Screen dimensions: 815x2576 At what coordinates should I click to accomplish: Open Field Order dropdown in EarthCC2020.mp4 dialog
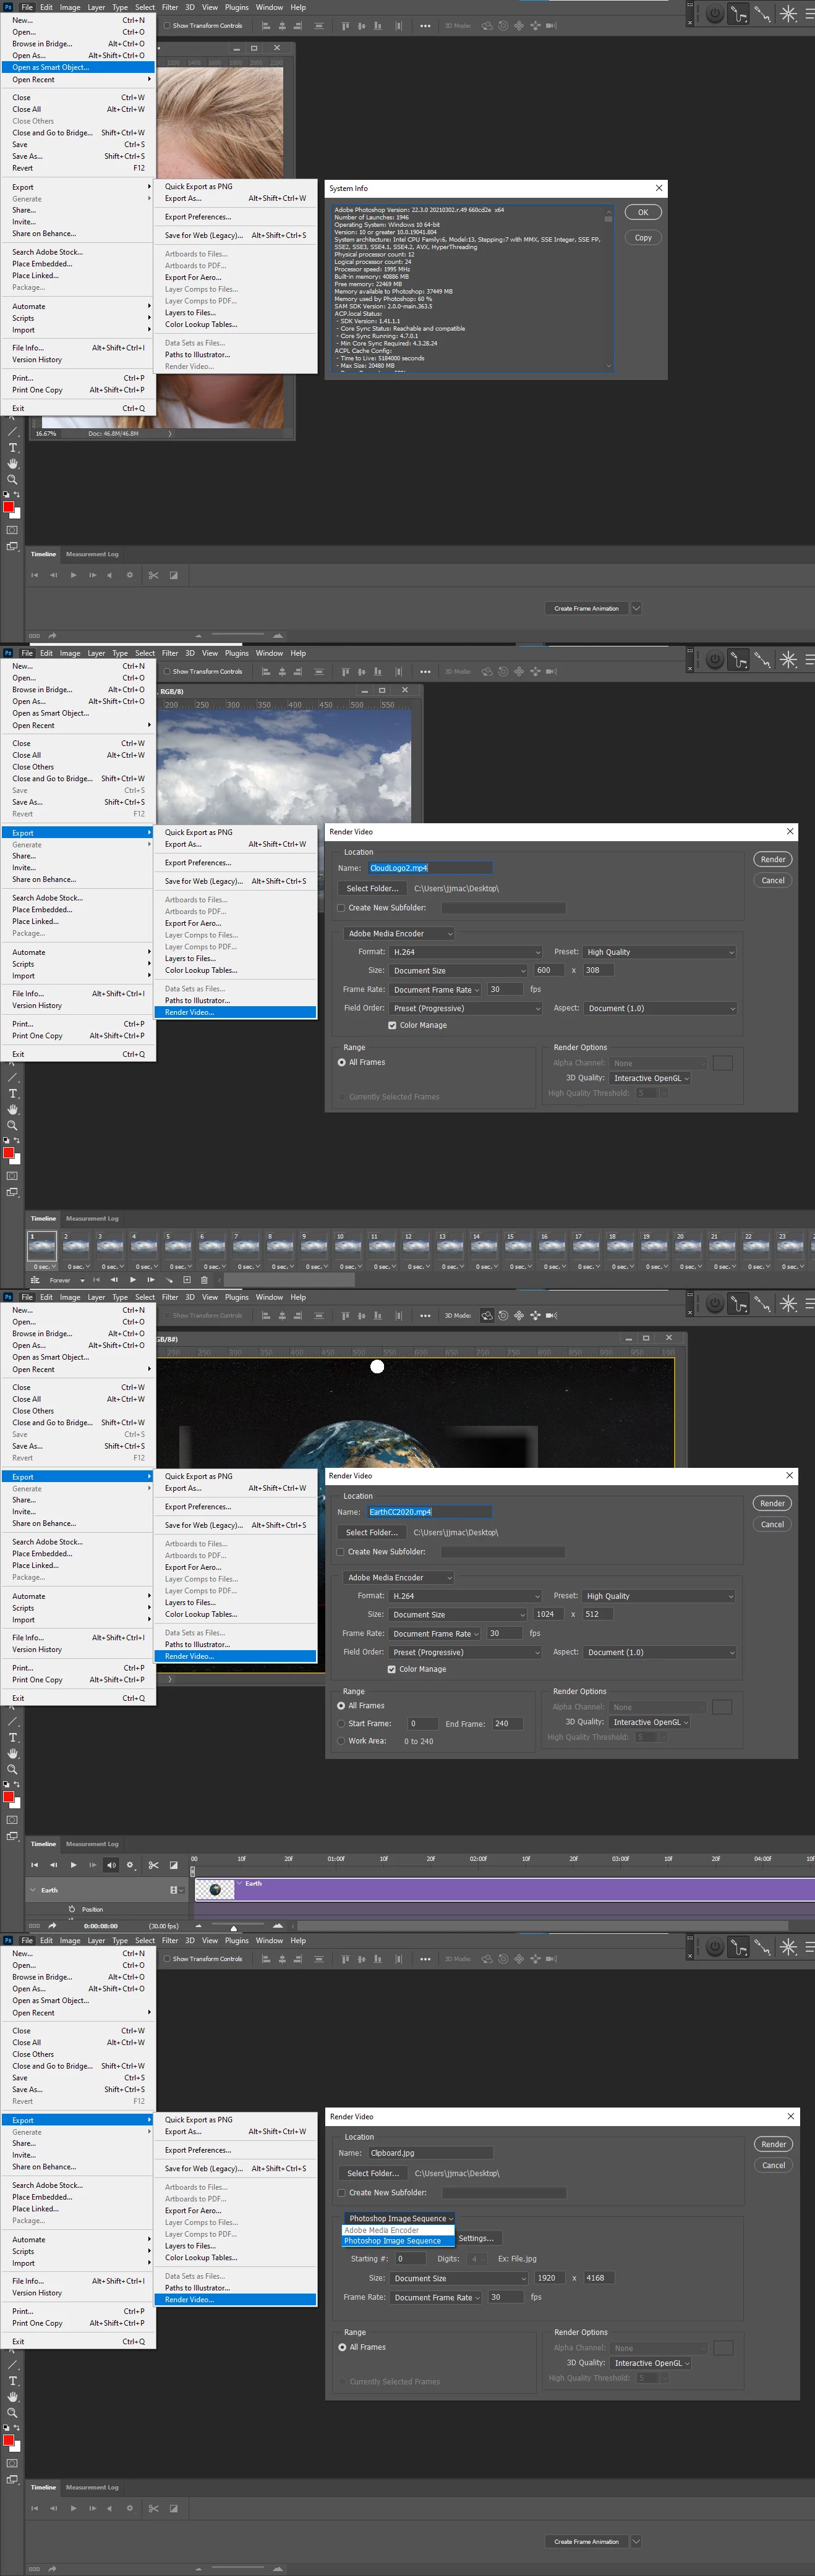pos(465,1652)
